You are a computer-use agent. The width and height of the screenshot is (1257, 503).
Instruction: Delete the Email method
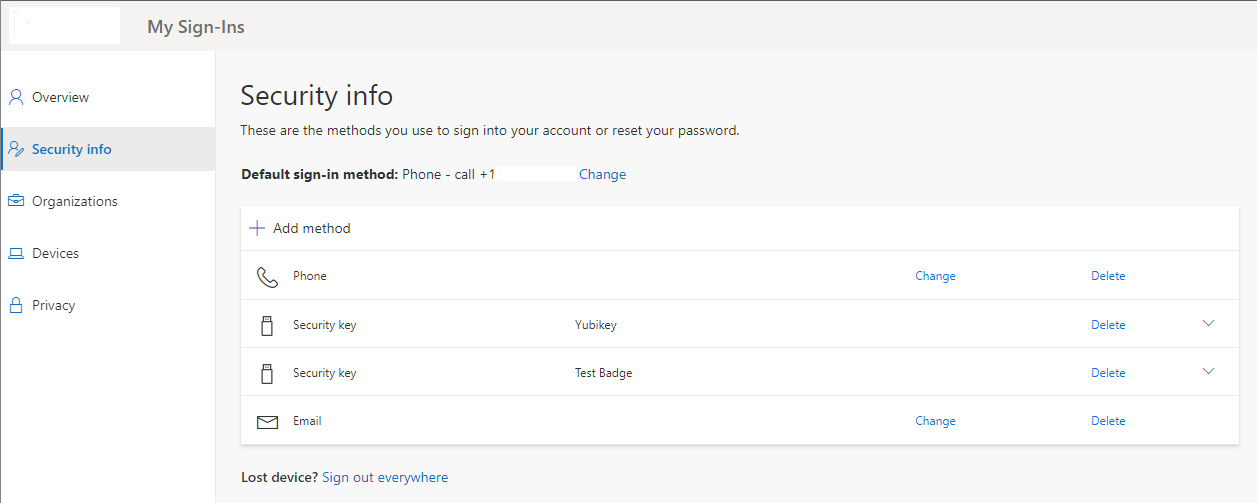1108,421
